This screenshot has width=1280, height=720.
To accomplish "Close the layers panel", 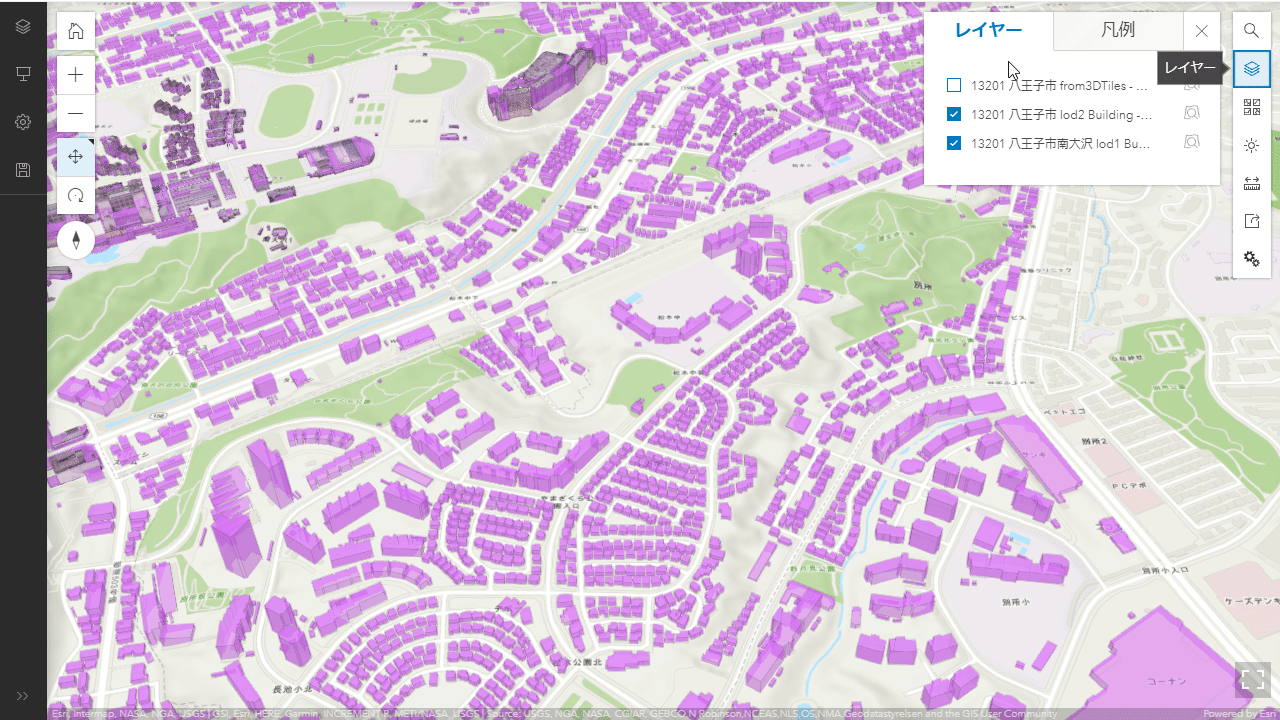I will tap(1202, 31).
